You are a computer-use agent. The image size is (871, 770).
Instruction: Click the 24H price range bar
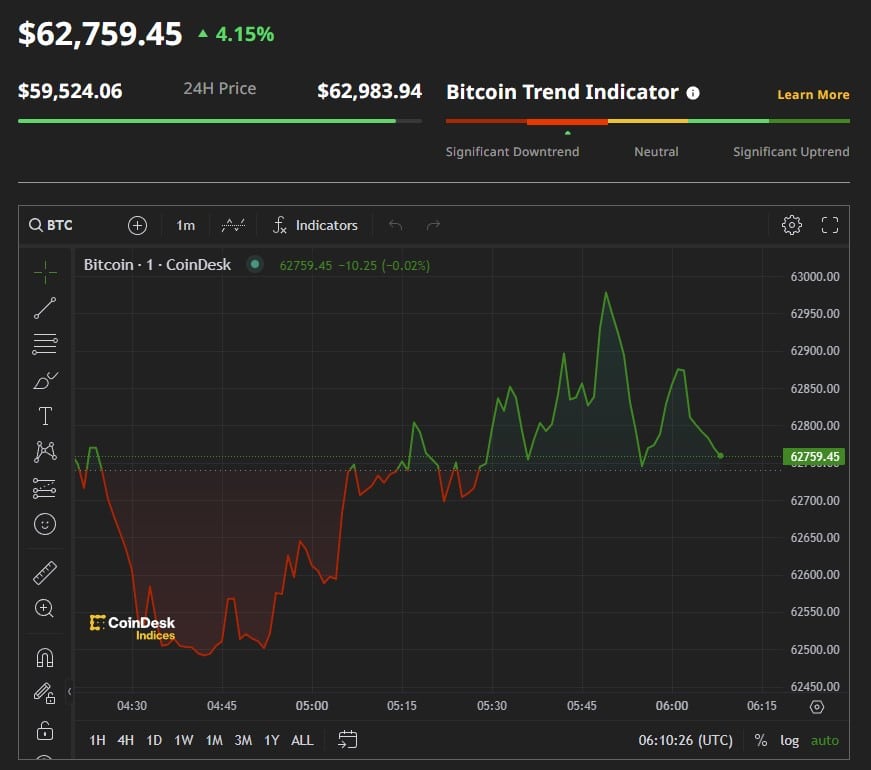220,121
